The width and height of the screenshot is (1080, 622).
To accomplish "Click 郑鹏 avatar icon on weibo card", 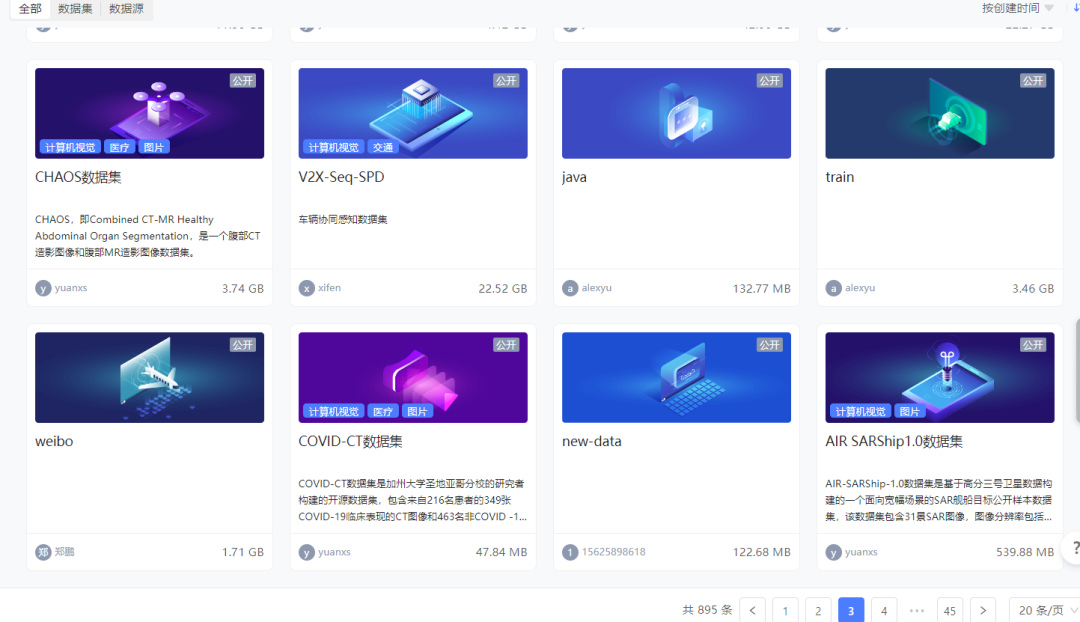I will click(x=43, y=552).
